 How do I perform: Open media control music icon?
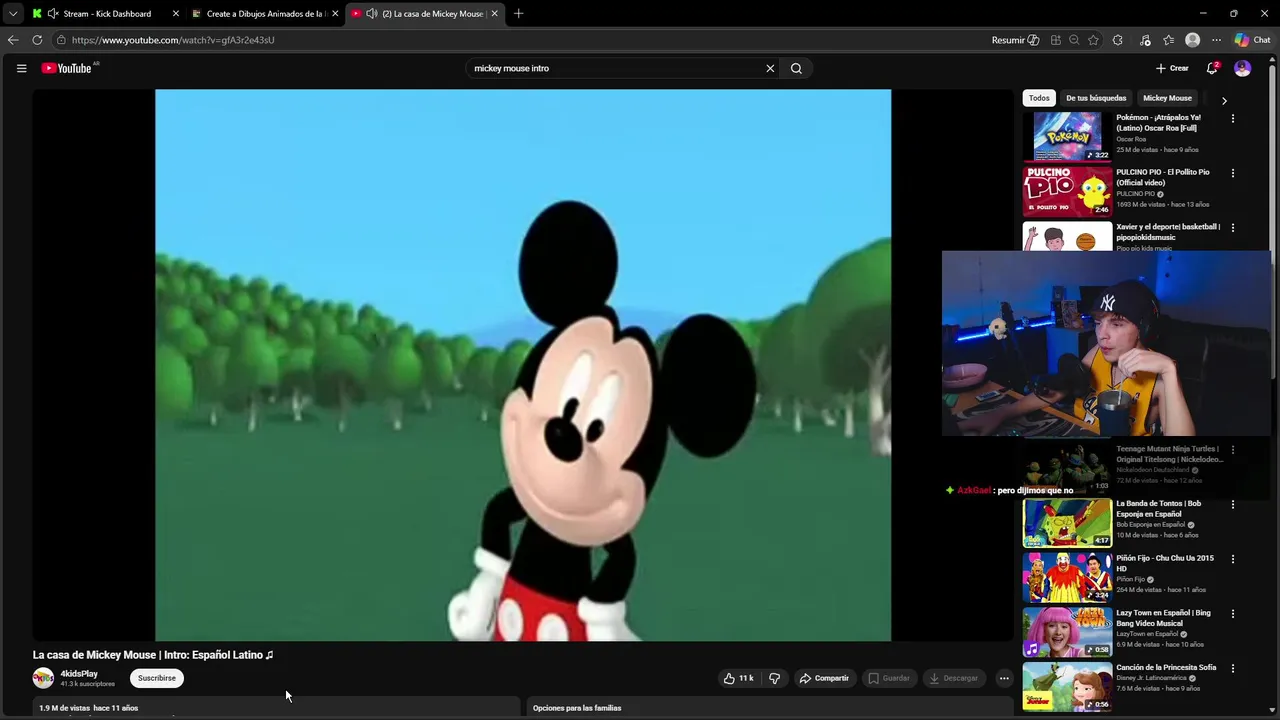pyautogui.click(x=1145, y=40)
